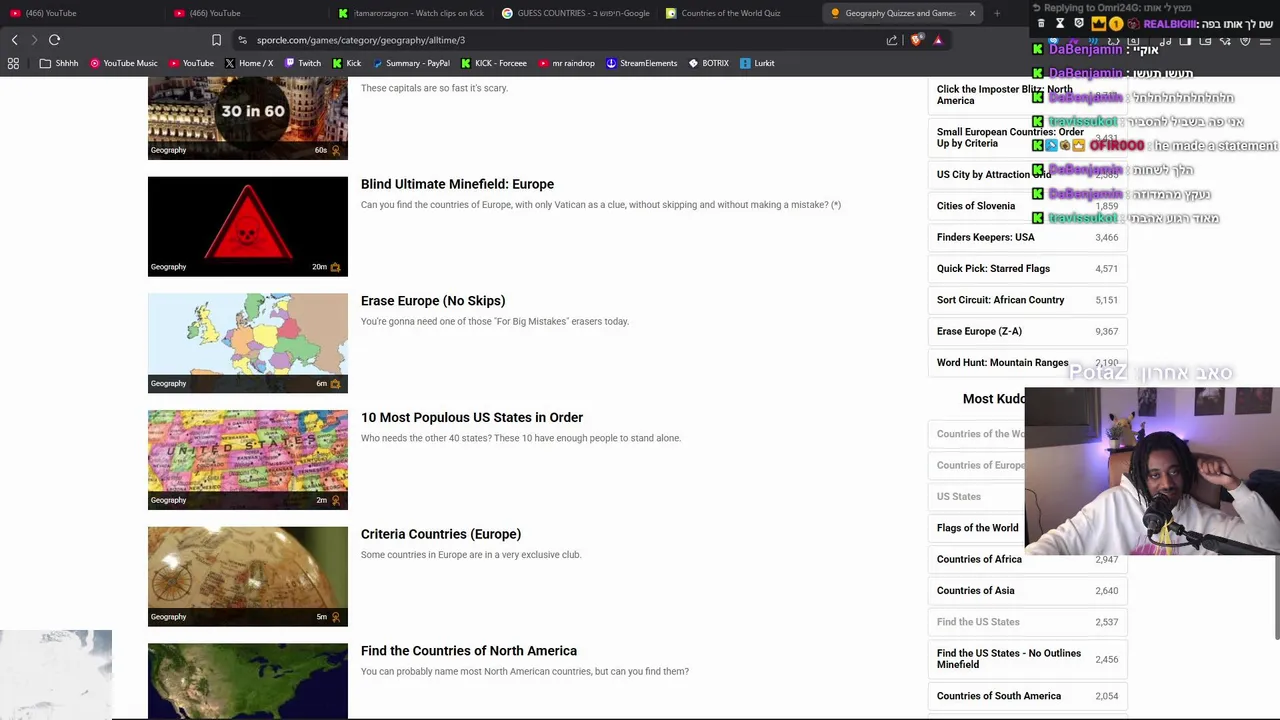The width and height of the screenshot is (1280, 720).
Task: Open the Brave Rewards triangle icon
Action: pos(938,40)
